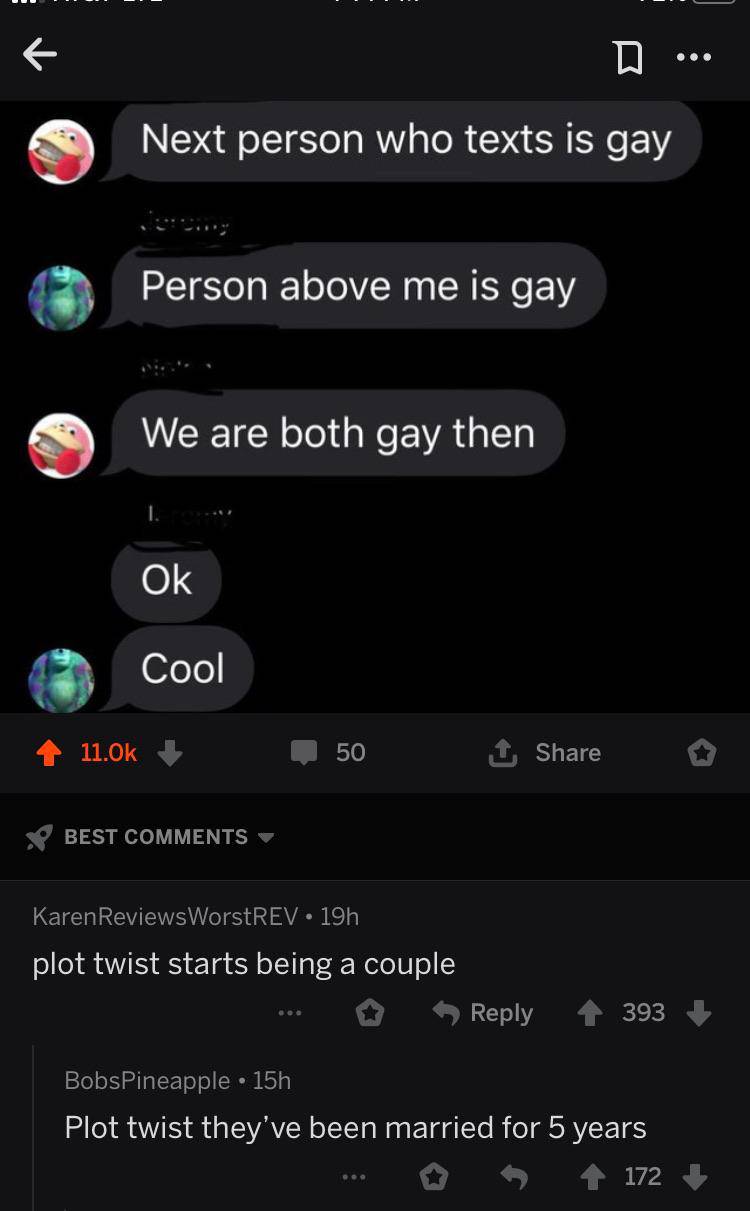Viewport: 750px width, 1211px height.
Task: Open KarenReviewsWorstREV's profile
Action: point(166,916)
